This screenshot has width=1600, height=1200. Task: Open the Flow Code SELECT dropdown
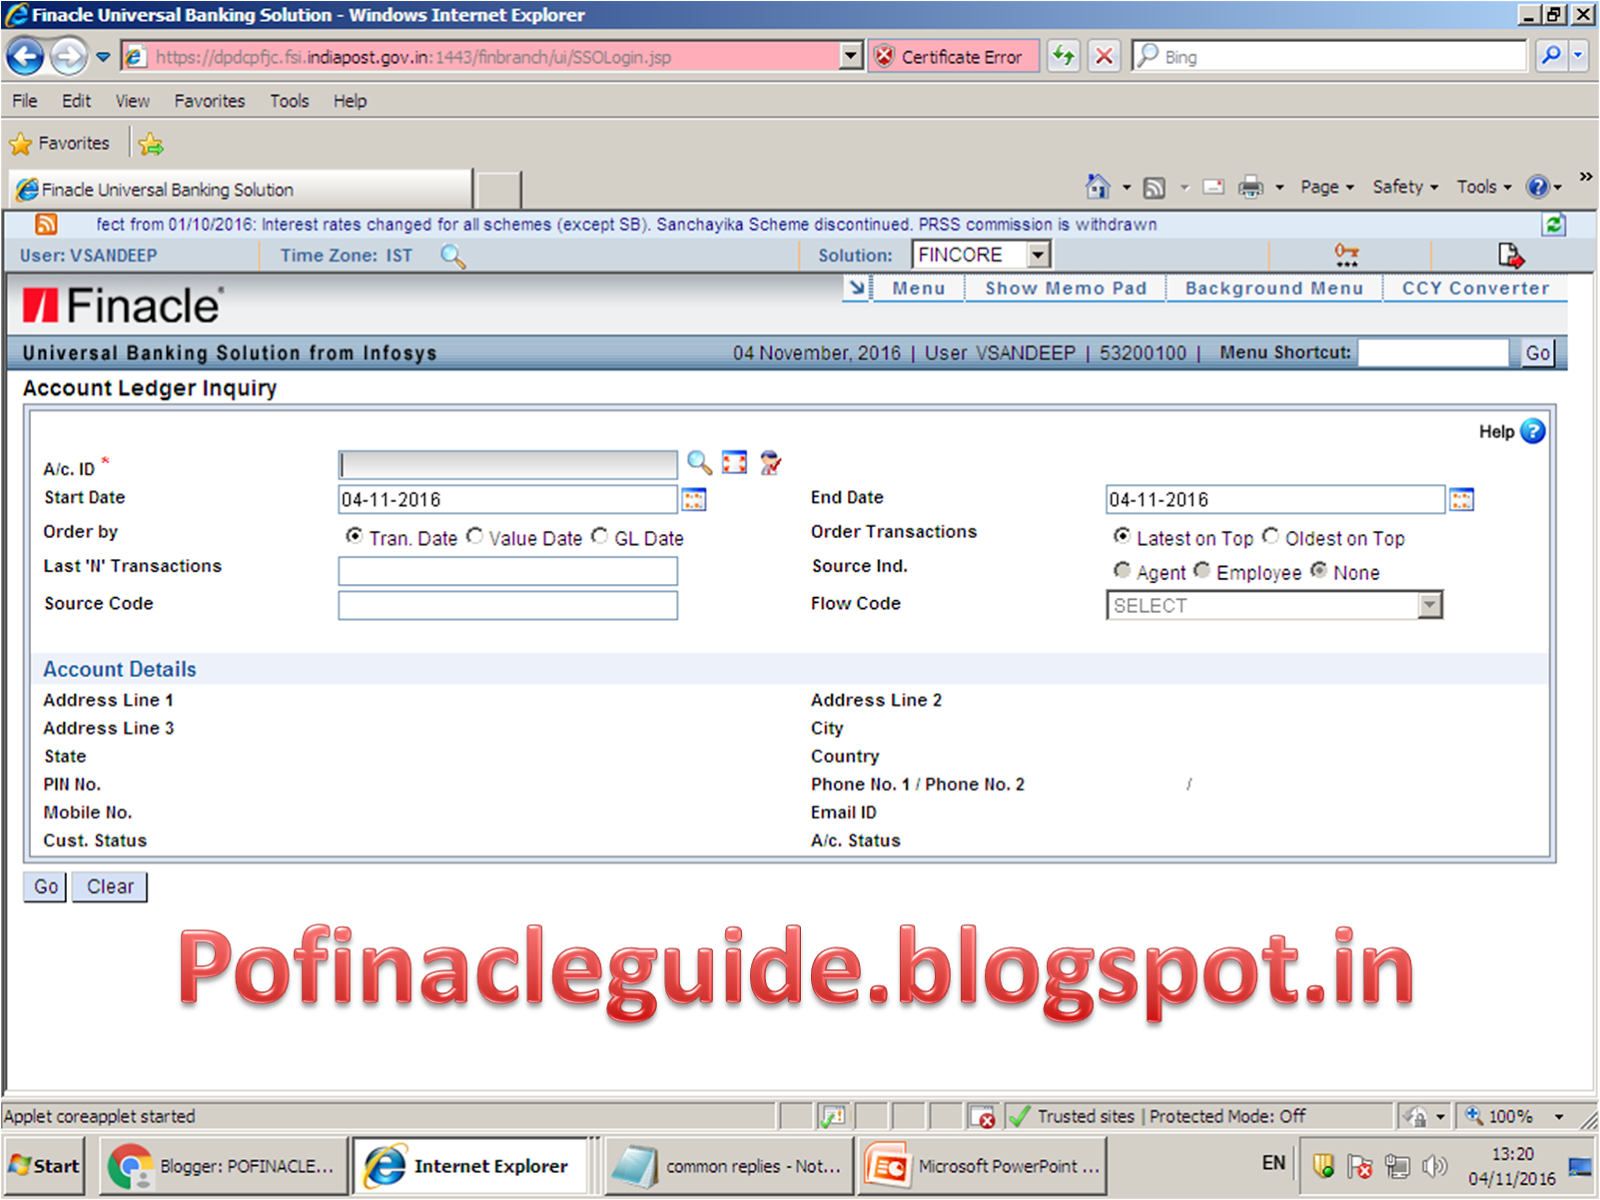pos(1428,605)
